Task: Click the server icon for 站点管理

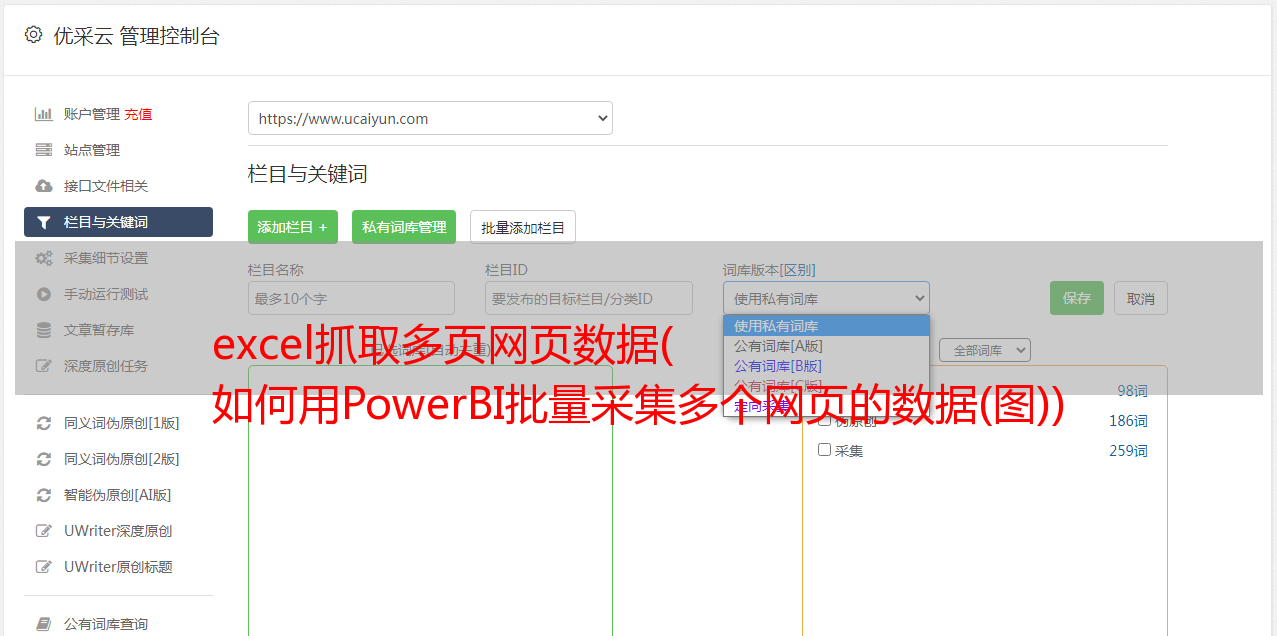Action: pyautogui.click(x=44, y=150)
